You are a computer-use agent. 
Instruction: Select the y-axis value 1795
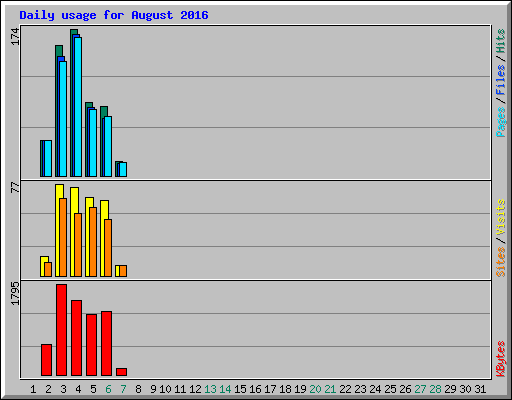(x=15, y=293)
